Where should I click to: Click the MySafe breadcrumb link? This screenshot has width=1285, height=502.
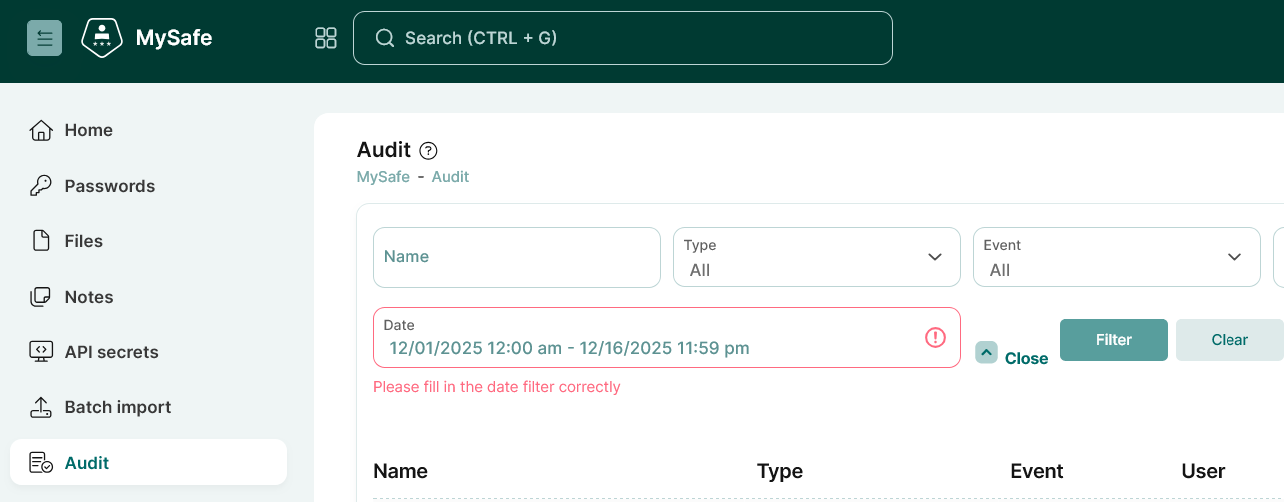pyautogui.click(x=383, y=177)
